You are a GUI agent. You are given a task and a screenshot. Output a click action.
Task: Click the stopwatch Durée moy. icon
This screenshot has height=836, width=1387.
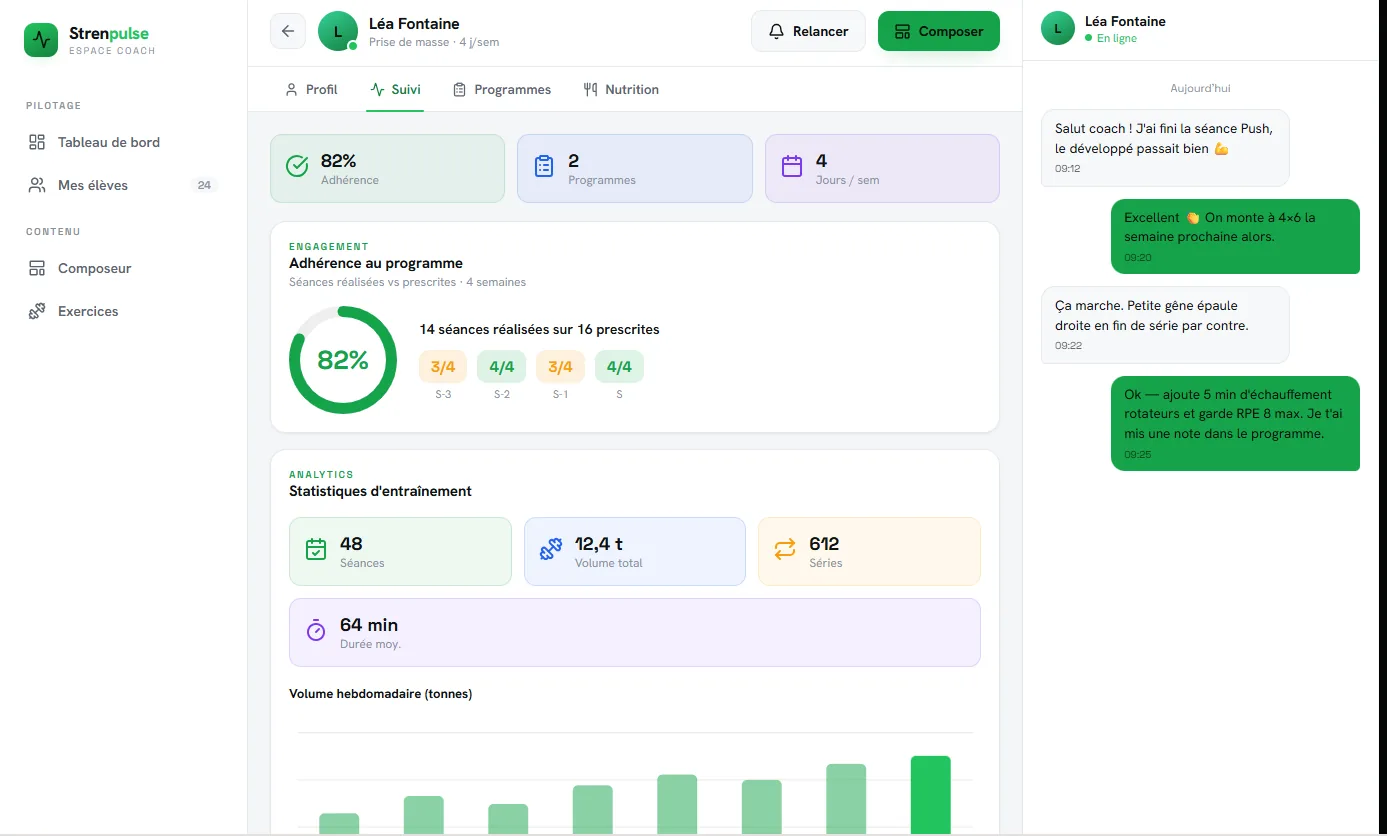316,630
